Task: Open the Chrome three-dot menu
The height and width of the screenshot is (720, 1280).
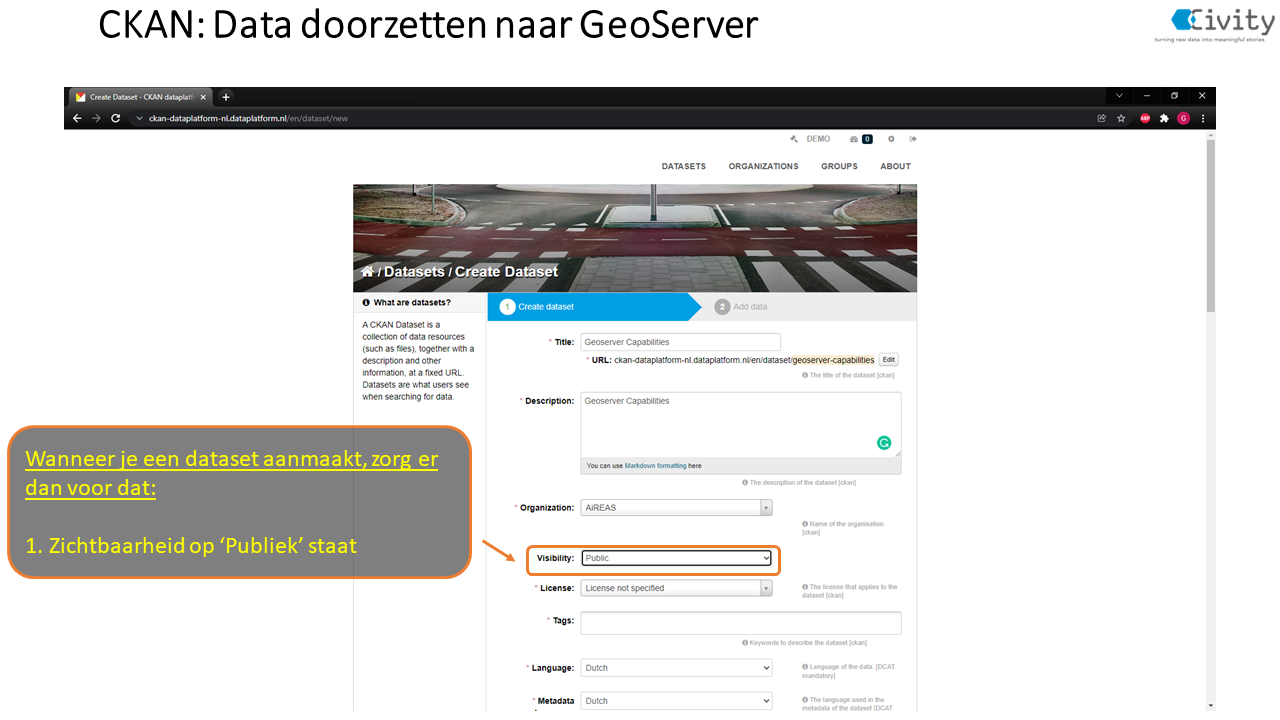Action: (x=1203, y=118)
